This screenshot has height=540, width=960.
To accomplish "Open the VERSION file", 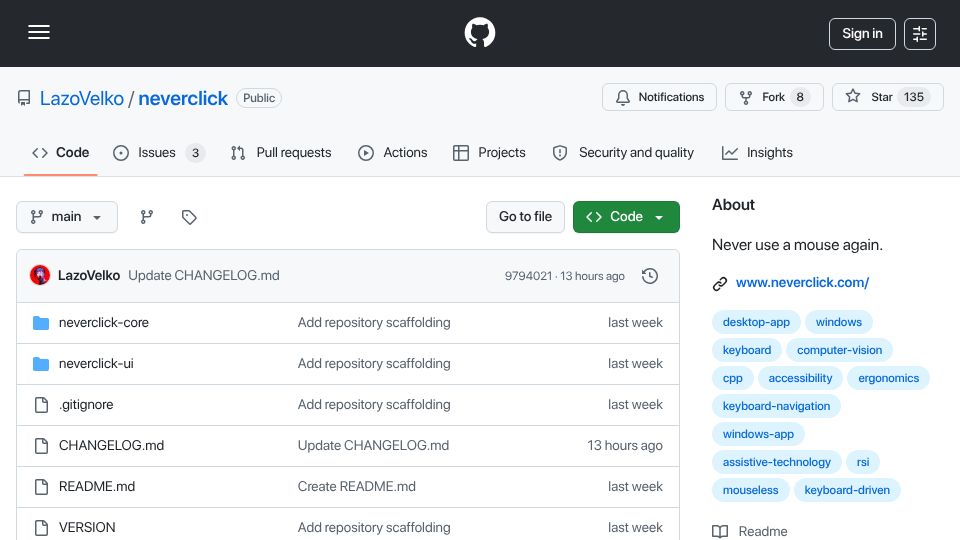I will [x=87, y=528].
